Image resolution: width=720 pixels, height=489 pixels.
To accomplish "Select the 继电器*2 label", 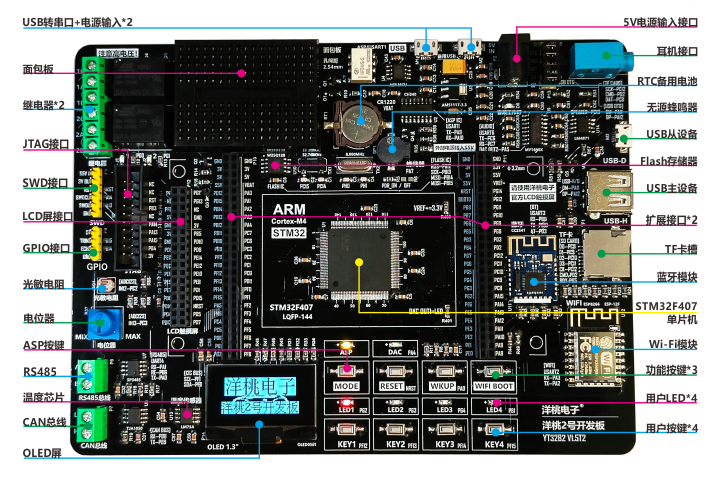I will [x=44, y=105].
